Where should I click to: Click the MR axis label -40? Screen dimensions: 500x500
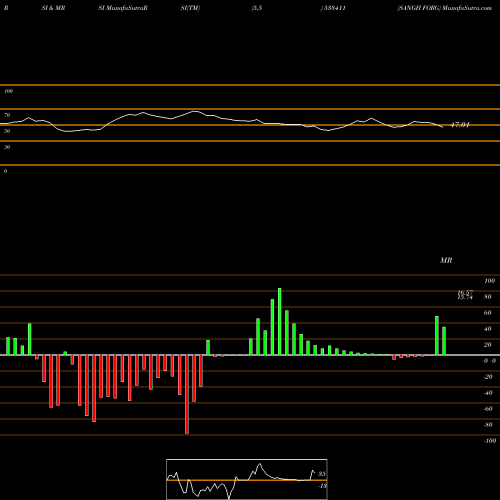(488, 393)
